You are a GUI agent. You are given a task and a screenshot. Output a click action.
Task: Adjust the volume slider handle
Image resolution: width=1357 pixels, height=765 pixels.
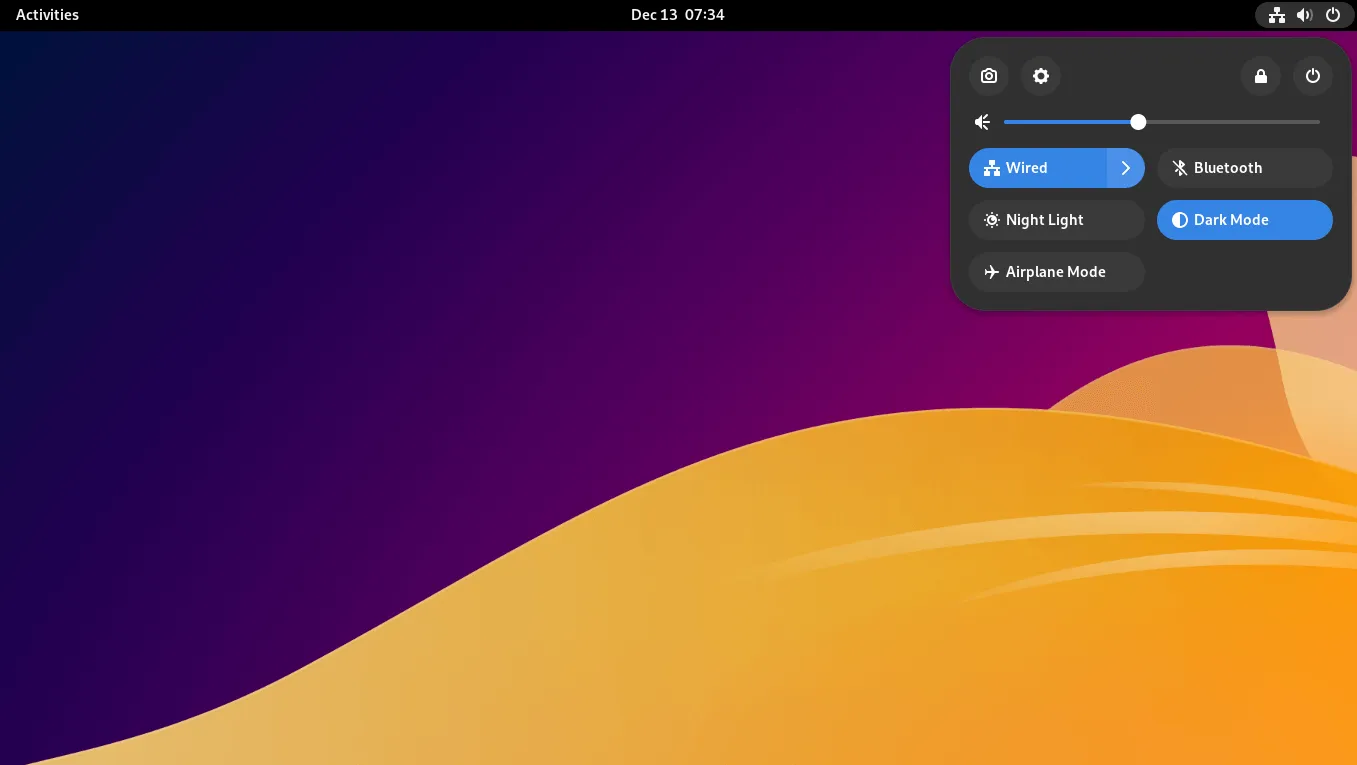click(1137, 121)
